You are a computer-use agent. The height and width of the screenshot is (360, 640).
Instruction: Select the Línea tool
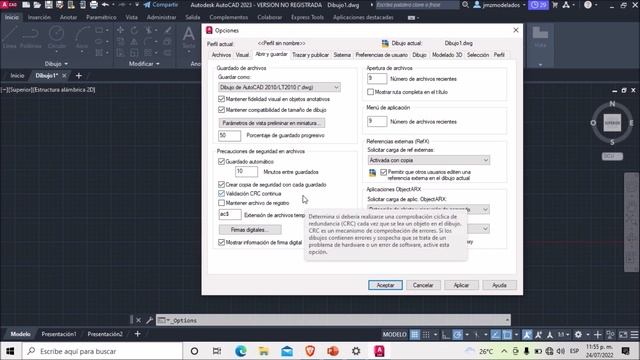(9, 38)
